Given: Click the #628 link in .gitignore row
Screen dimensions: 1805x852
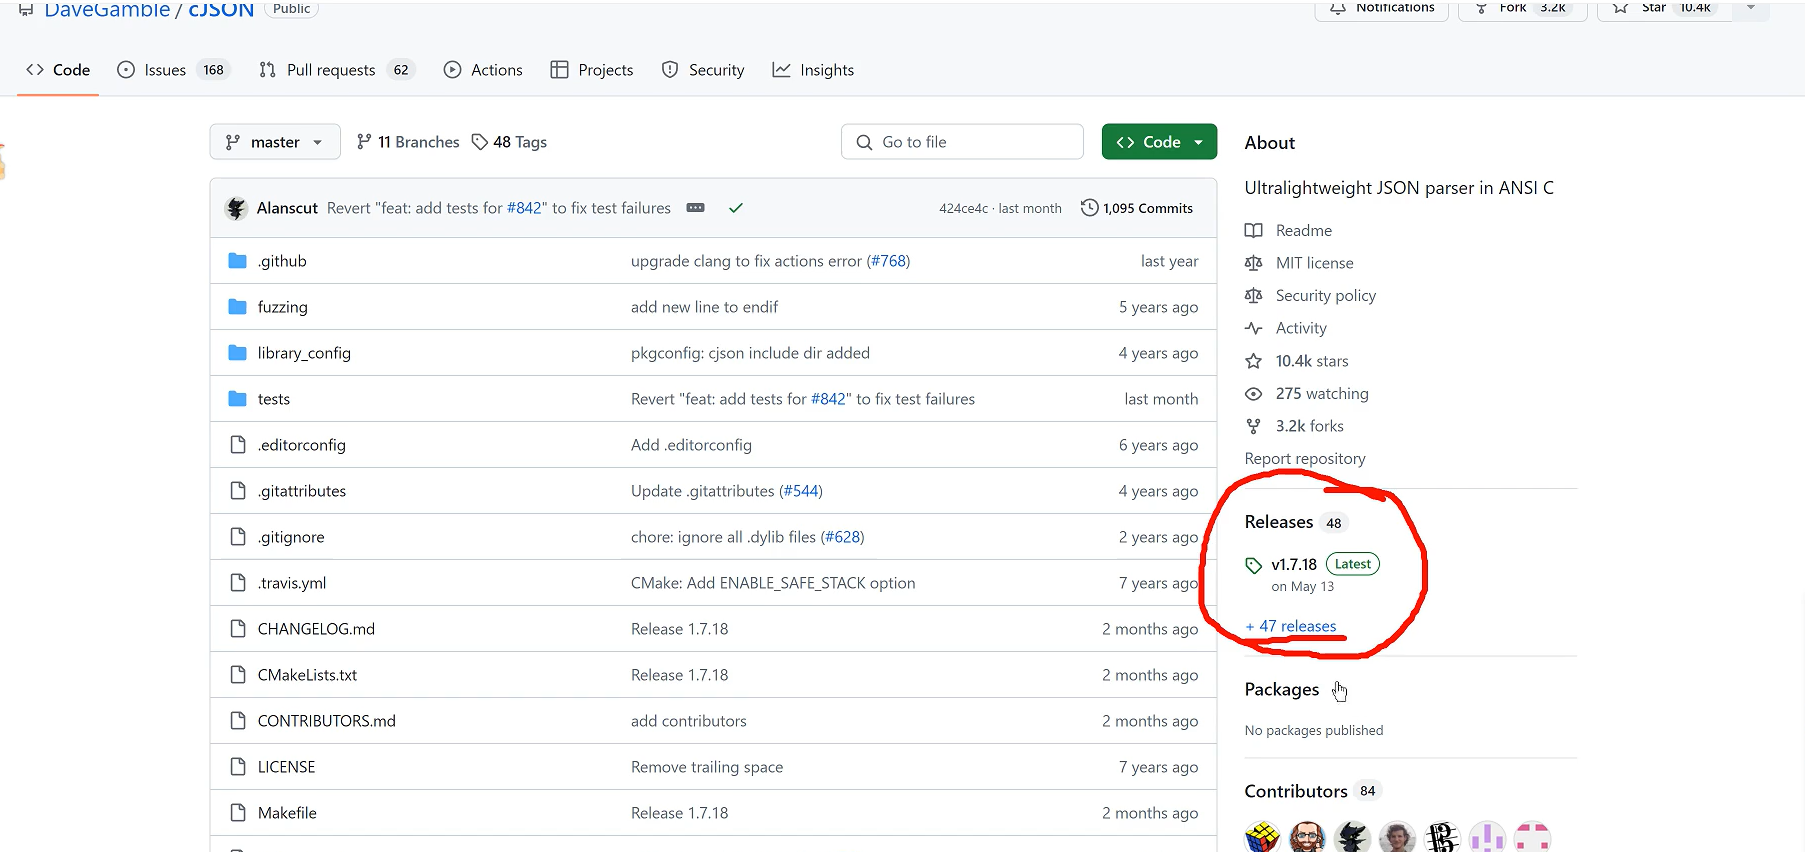Looking at the screenshot, I should [843, 537].
